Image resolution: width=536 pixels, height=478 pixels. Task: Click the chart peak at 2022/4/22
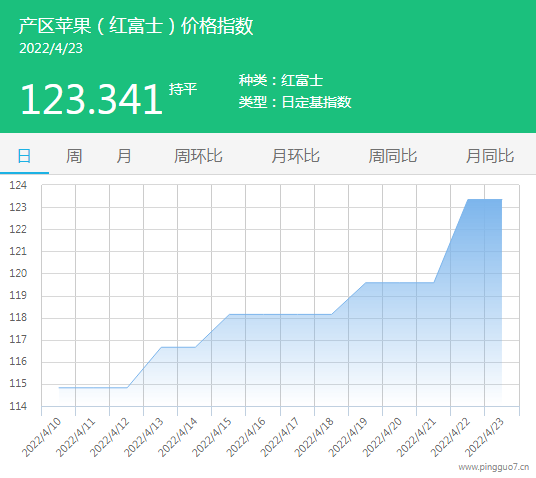468,199
